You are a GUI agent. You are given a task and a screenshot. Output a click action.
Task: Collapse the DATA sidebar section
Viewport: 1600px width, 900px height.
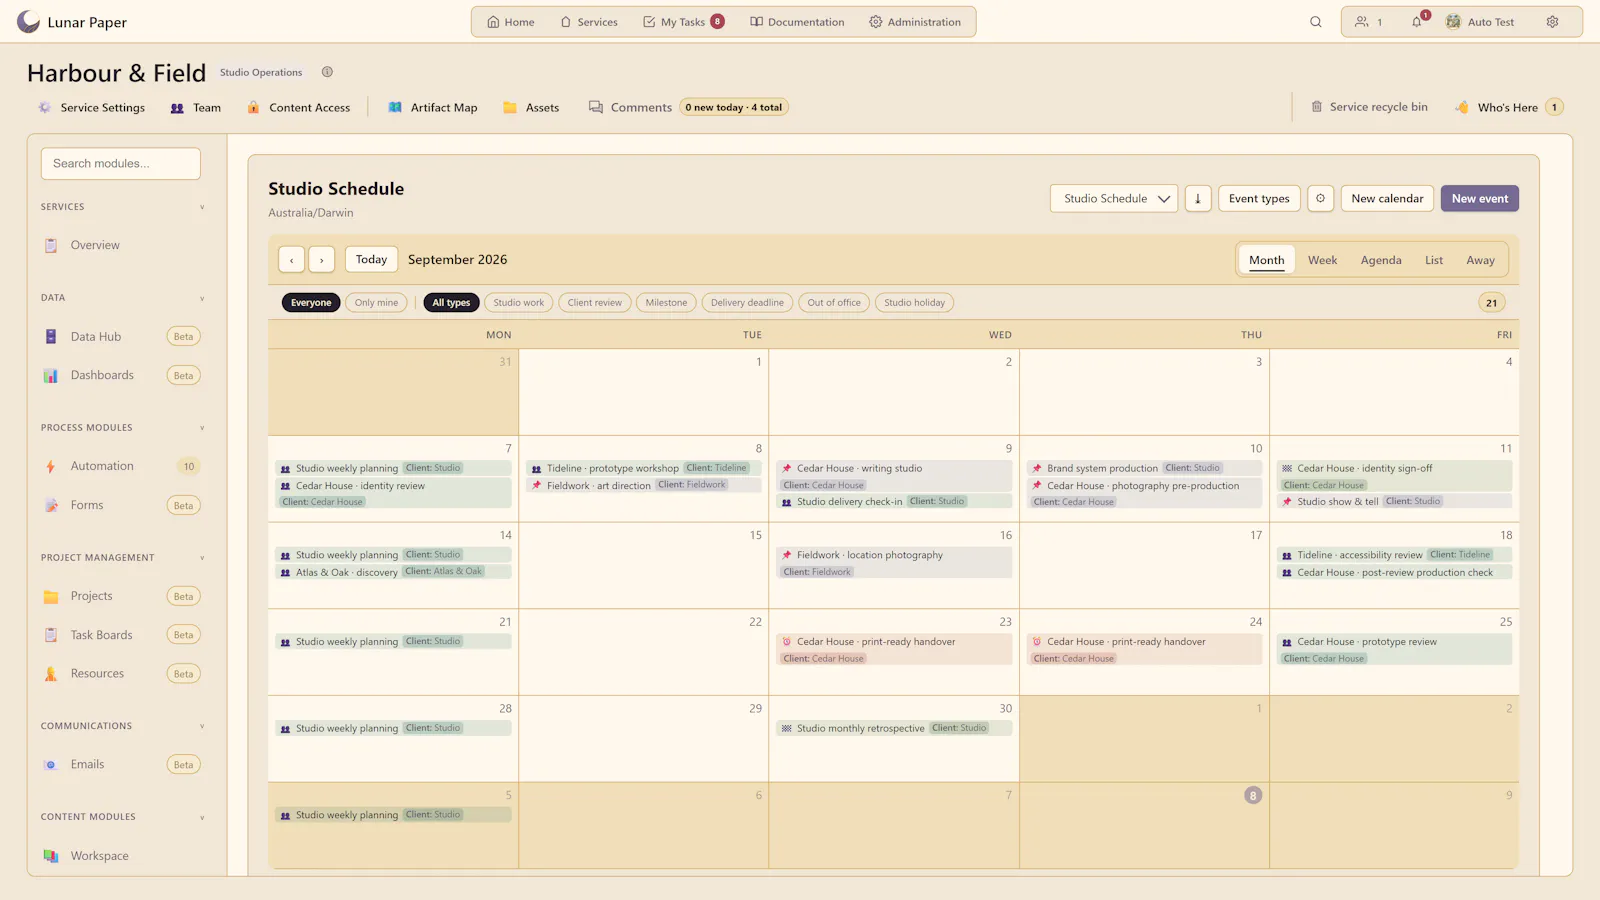point(202,298)
